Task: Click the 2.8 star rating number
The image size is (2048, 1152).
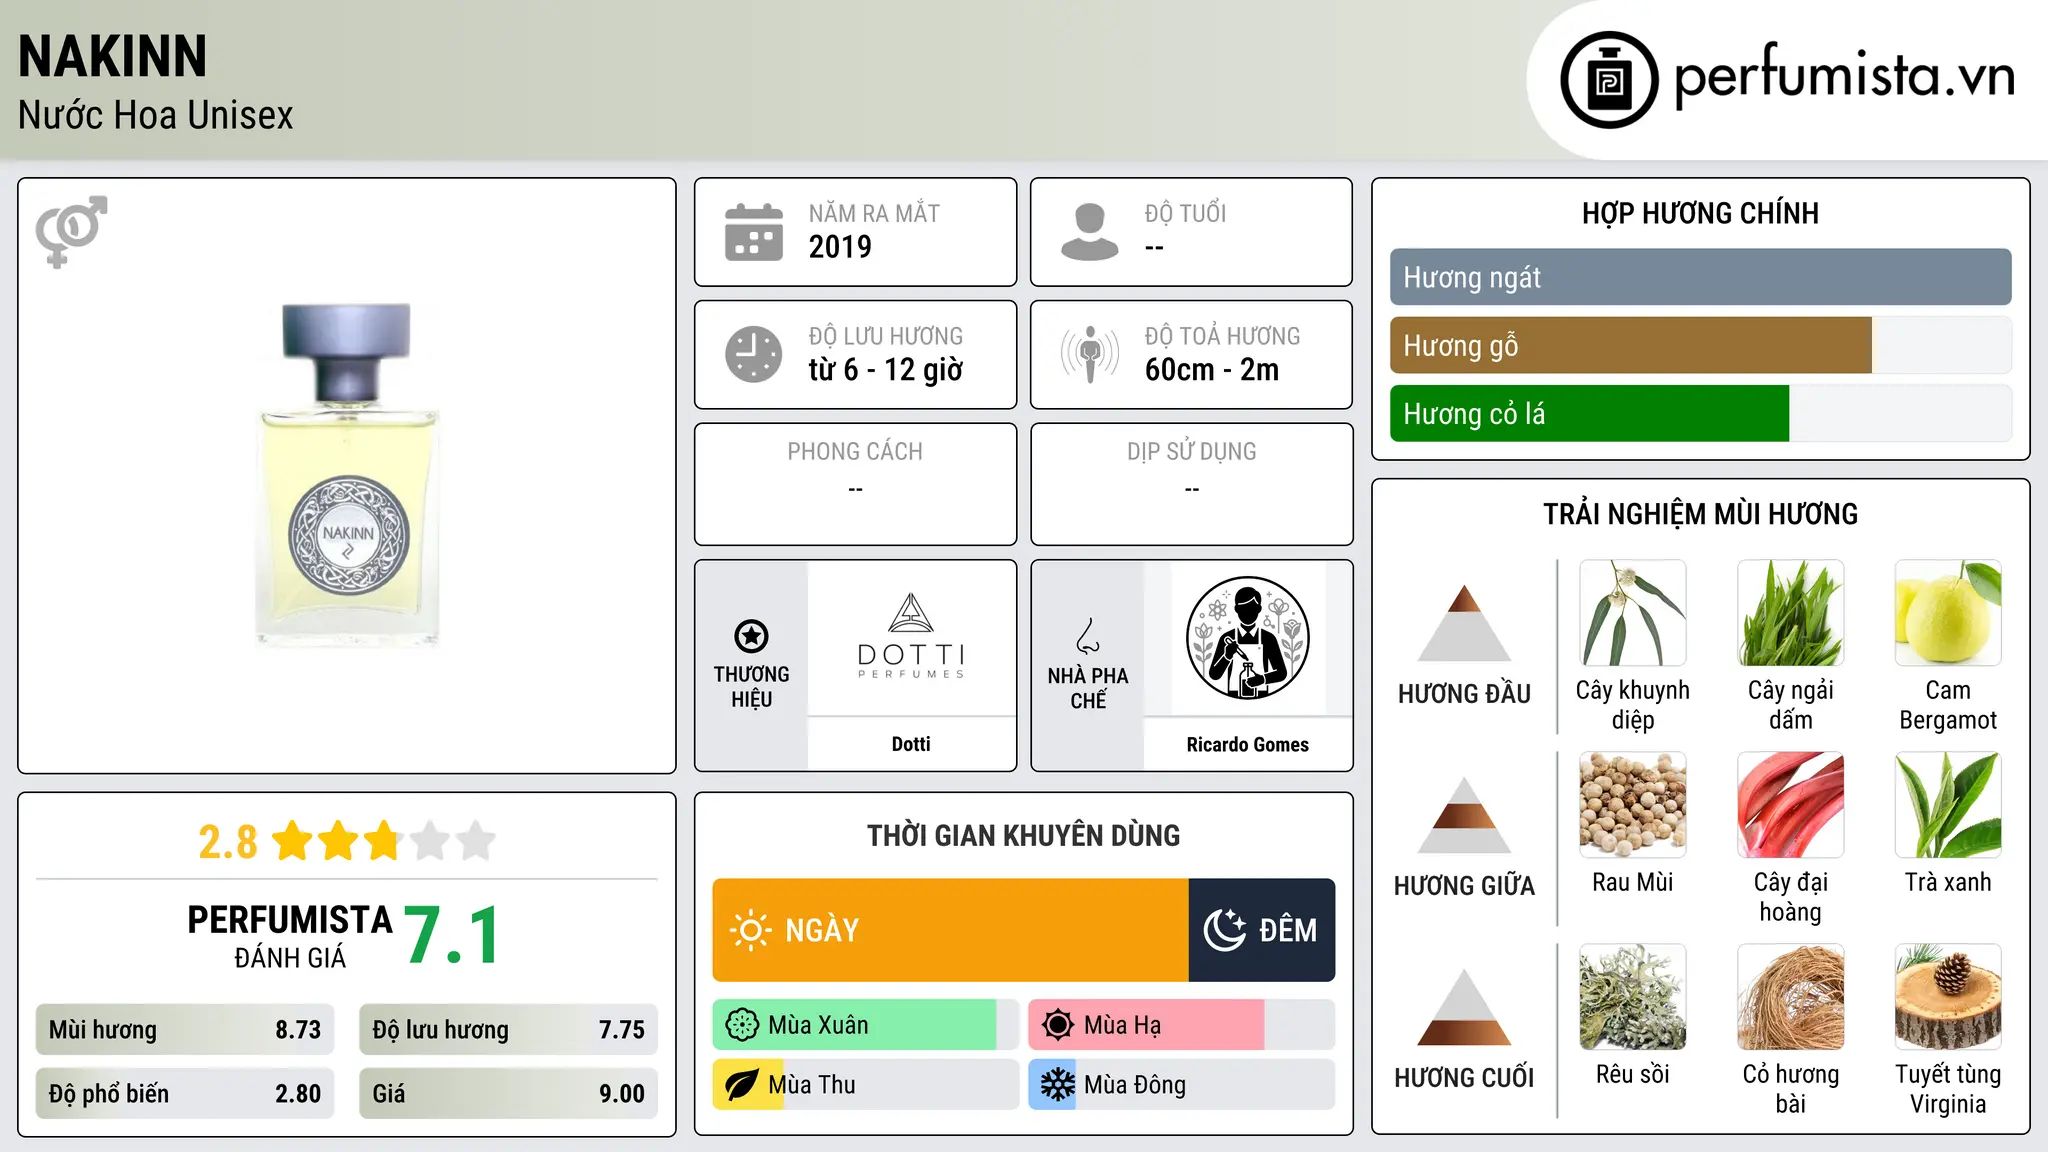Action: 228,841
